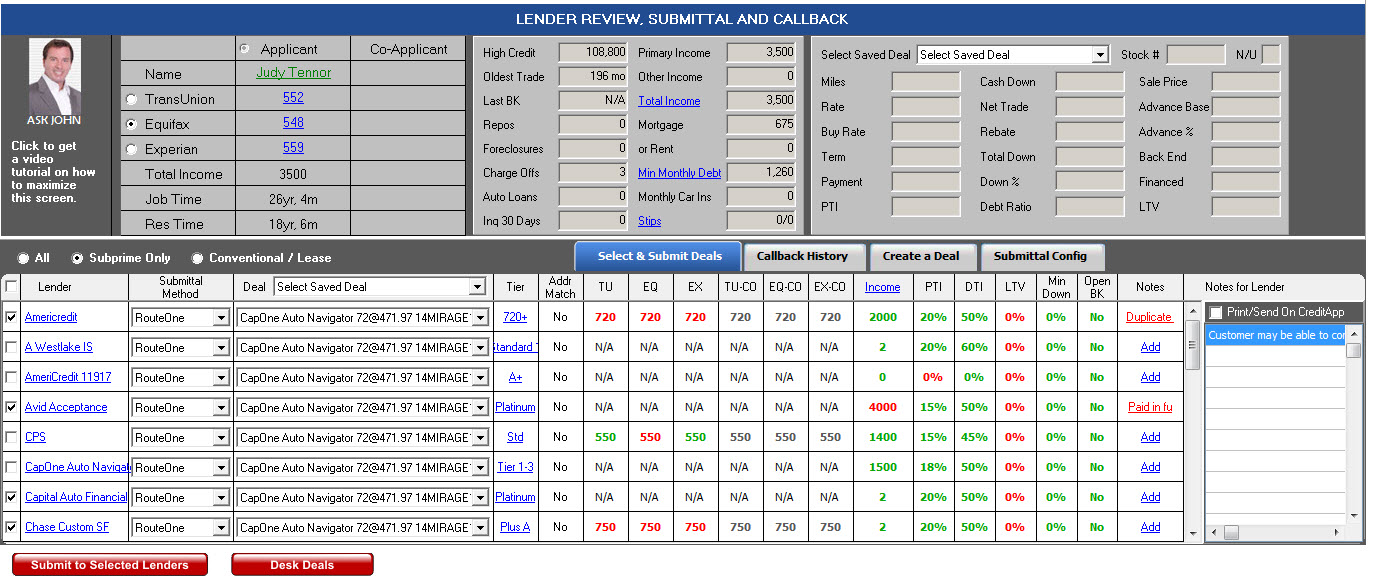Enable Print/Send On CreditApp checkbox
Screen dimensions: 1373x580
(1216, 313)
